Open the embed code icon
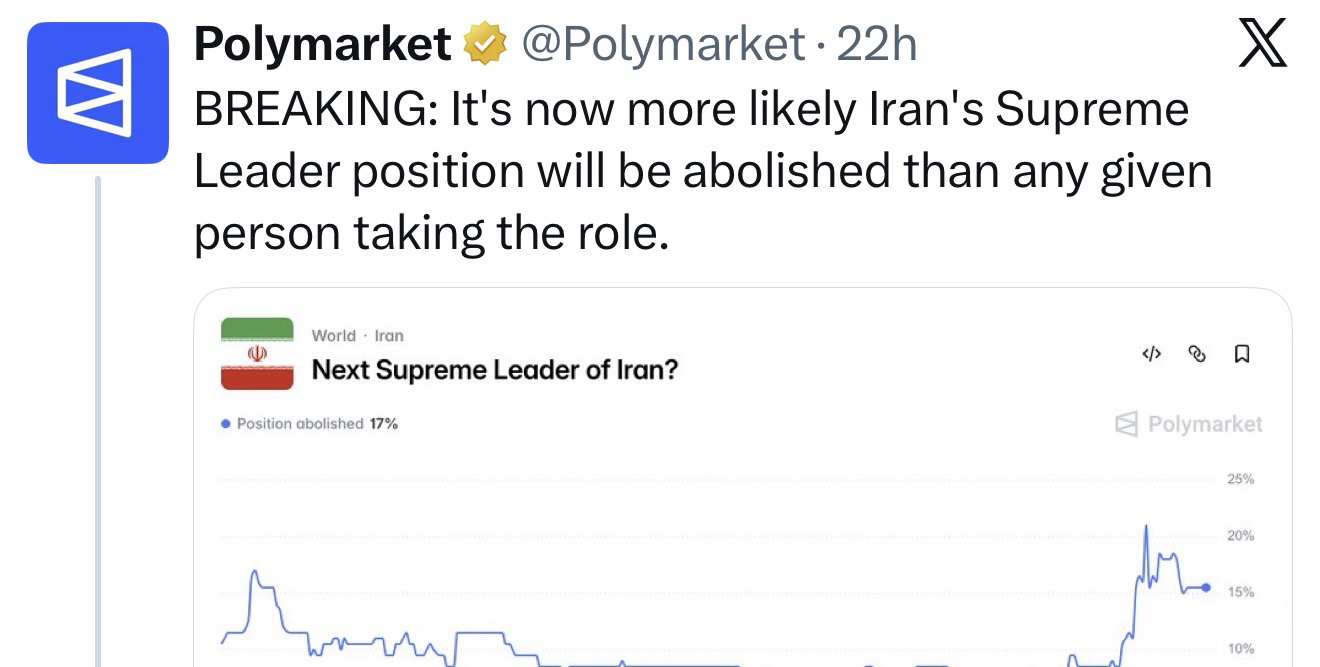This screenshot has width=1320, height=667. [1152, 353]
